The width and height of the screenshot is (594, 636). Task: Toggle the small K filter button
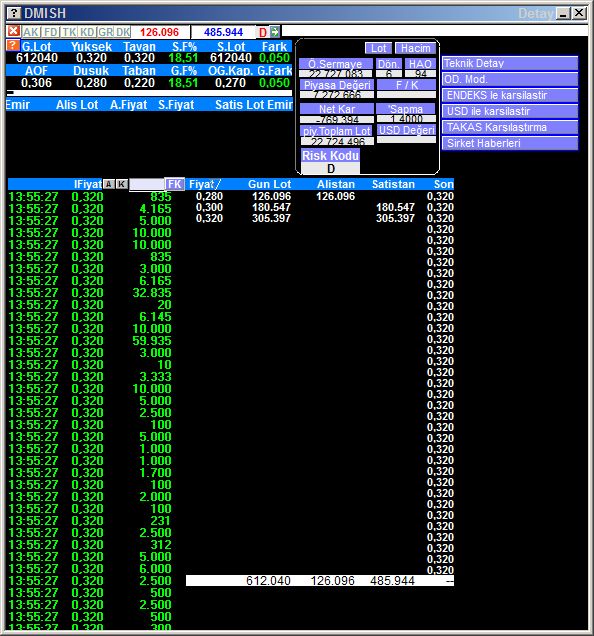[x=121, y=184]
